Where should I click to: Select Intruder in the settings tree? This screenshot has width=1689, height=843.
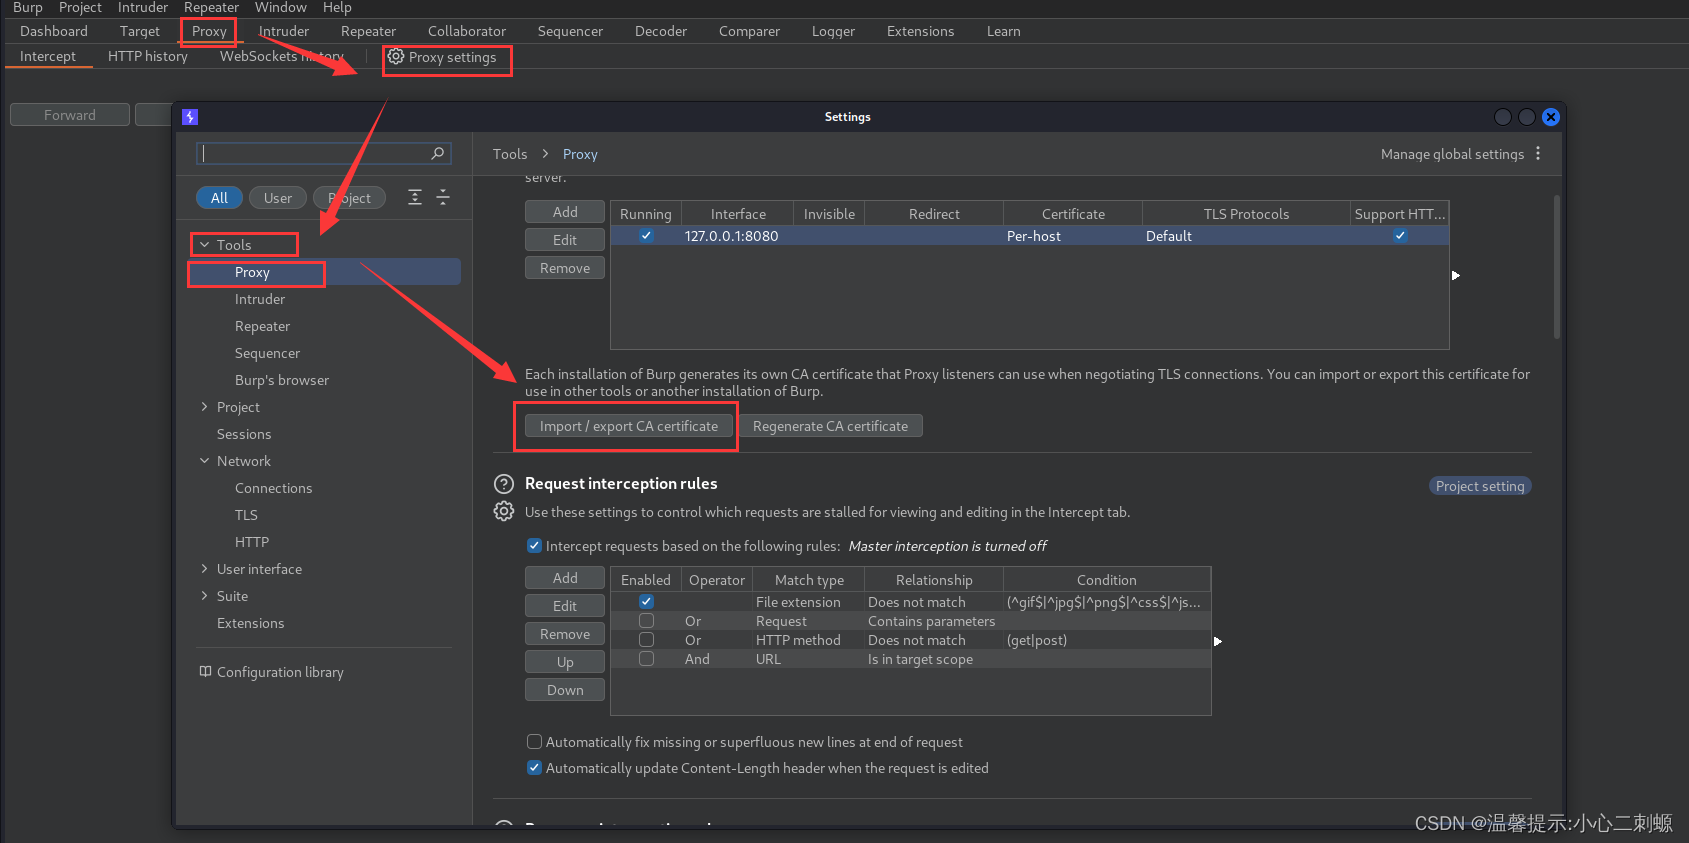(260, 299)
